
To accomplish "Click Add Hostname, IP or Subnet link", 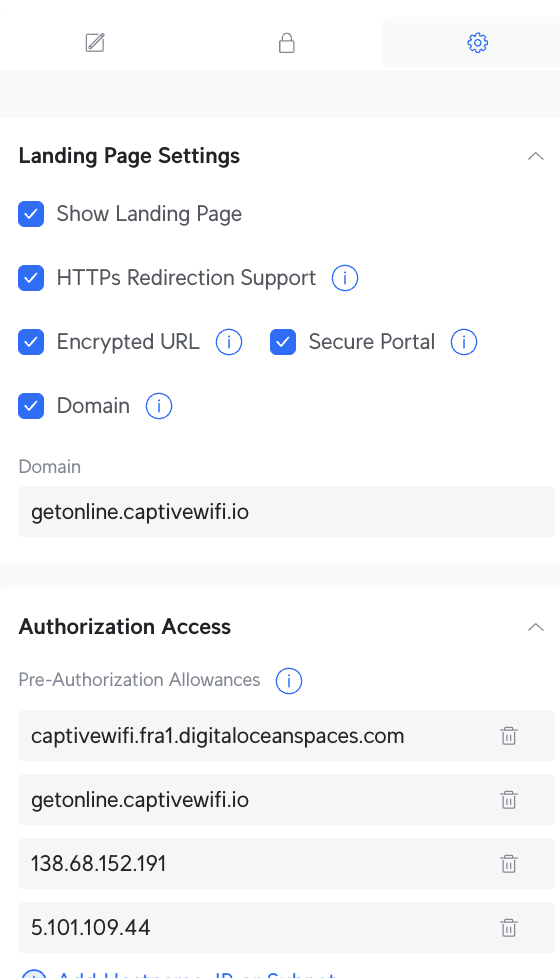I will 197,974.
